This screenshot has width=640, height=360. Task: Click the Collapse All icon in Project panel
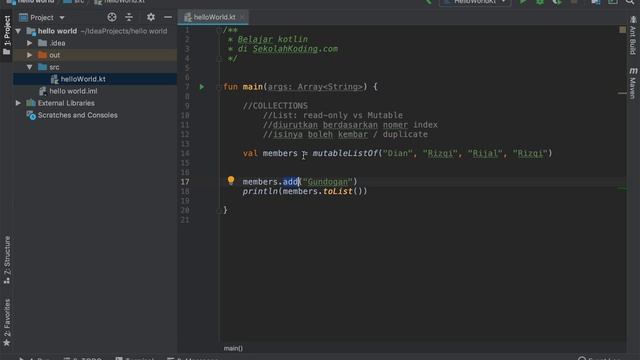click(129, 17)
